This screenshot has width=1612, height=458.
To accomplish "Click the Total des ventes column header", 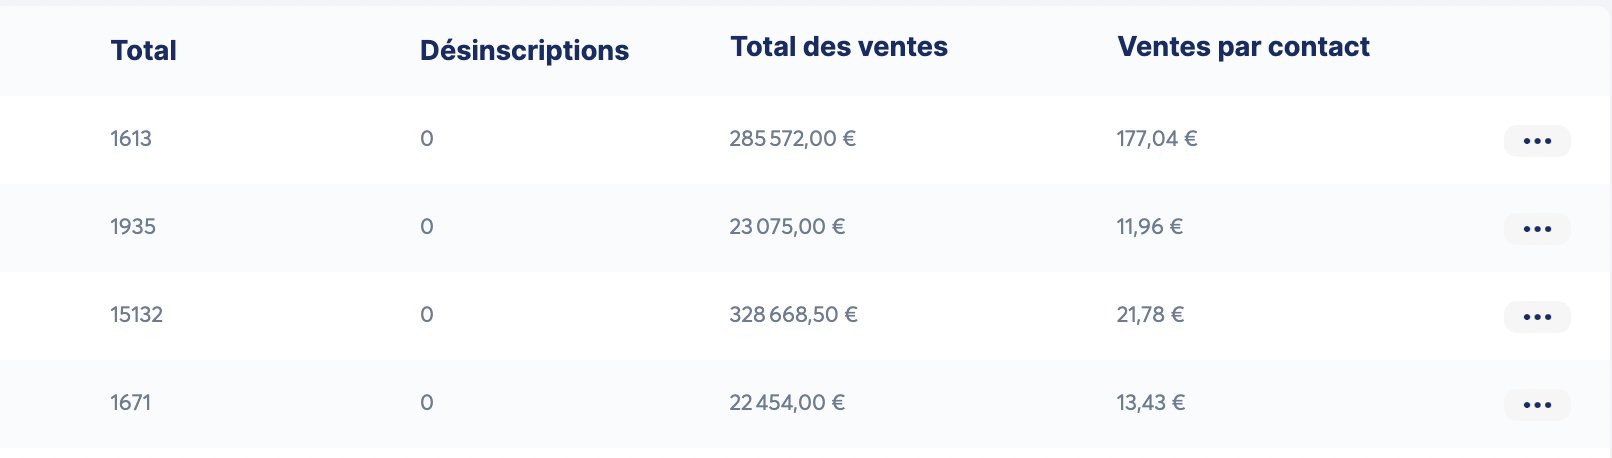I will coord(838,47).
